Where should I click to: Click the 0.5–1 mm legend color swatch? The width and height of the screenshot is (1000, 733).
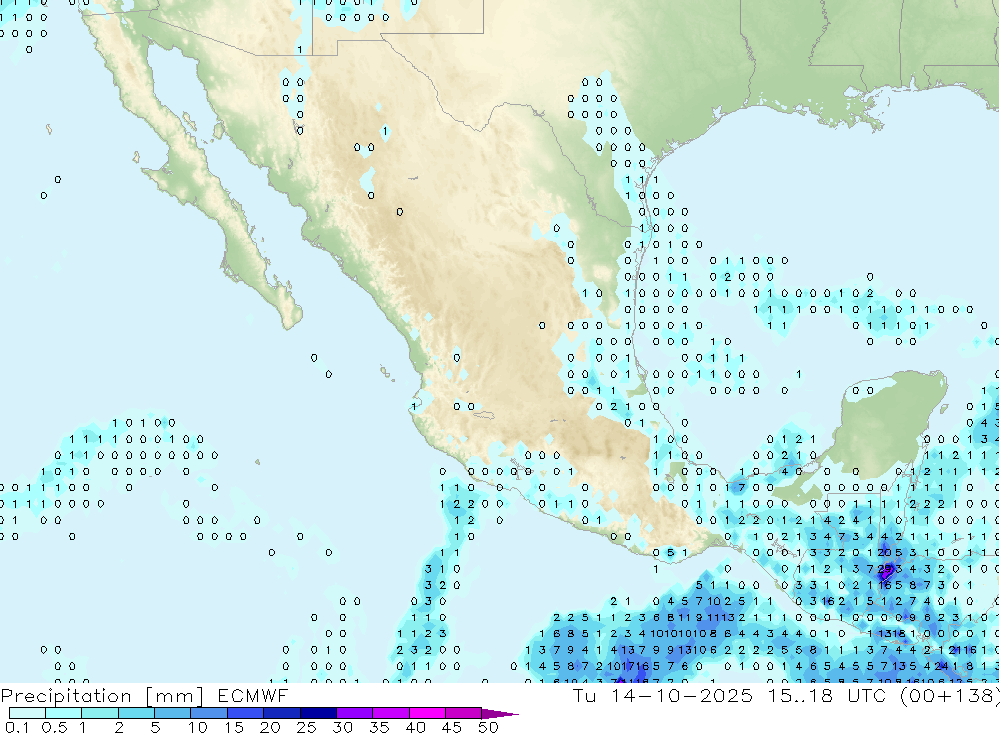click(x=64, y=713)
